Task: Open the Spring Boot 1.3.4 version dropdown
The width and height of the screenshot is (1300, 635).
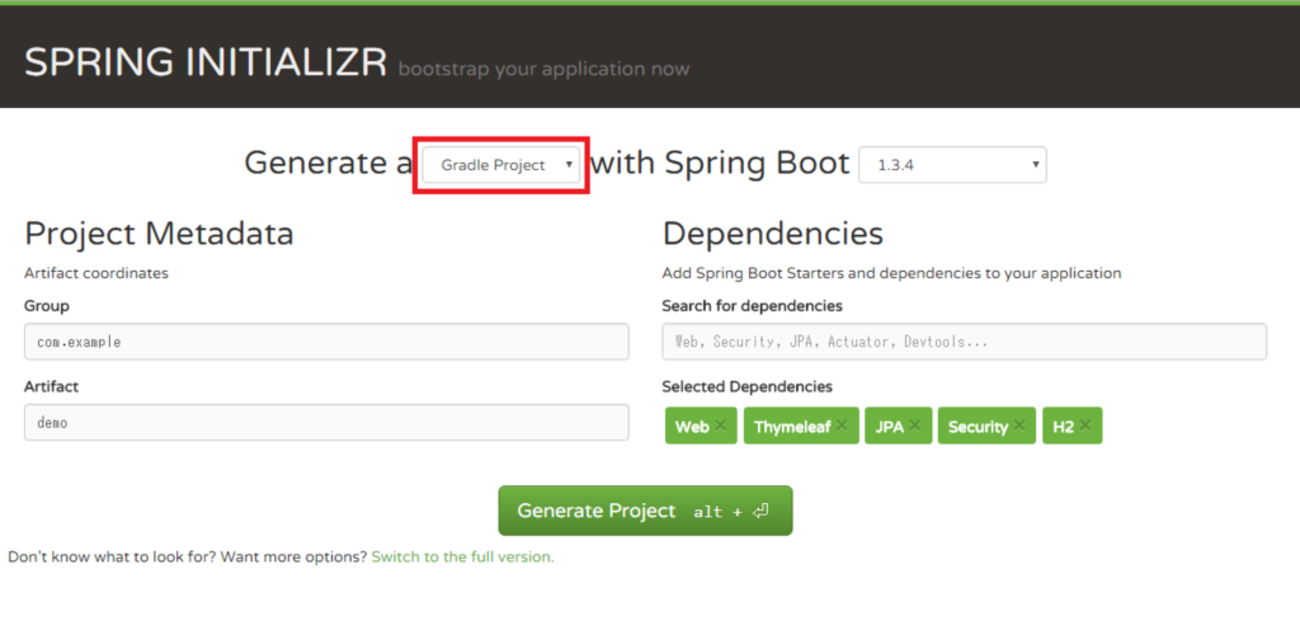Action: tap(952, 165)
